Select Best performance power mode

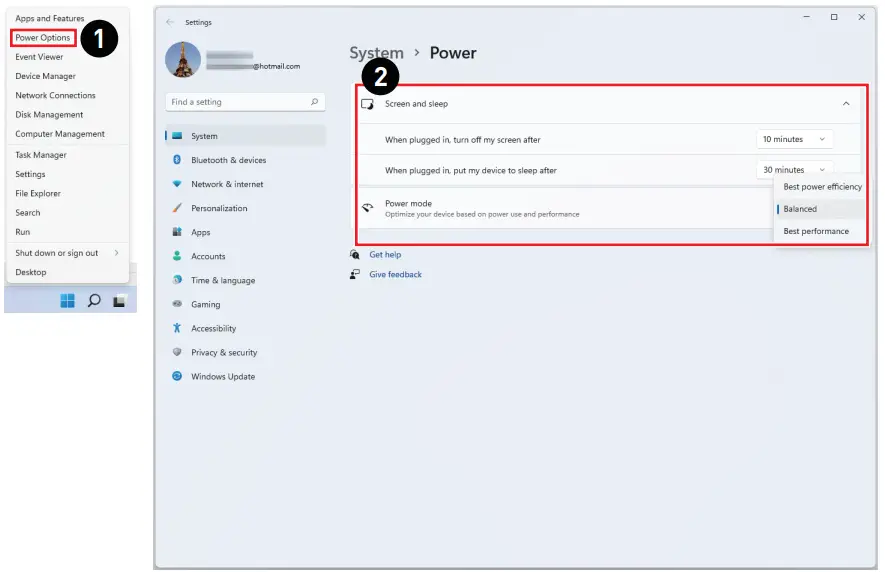(x=816, y=231)
